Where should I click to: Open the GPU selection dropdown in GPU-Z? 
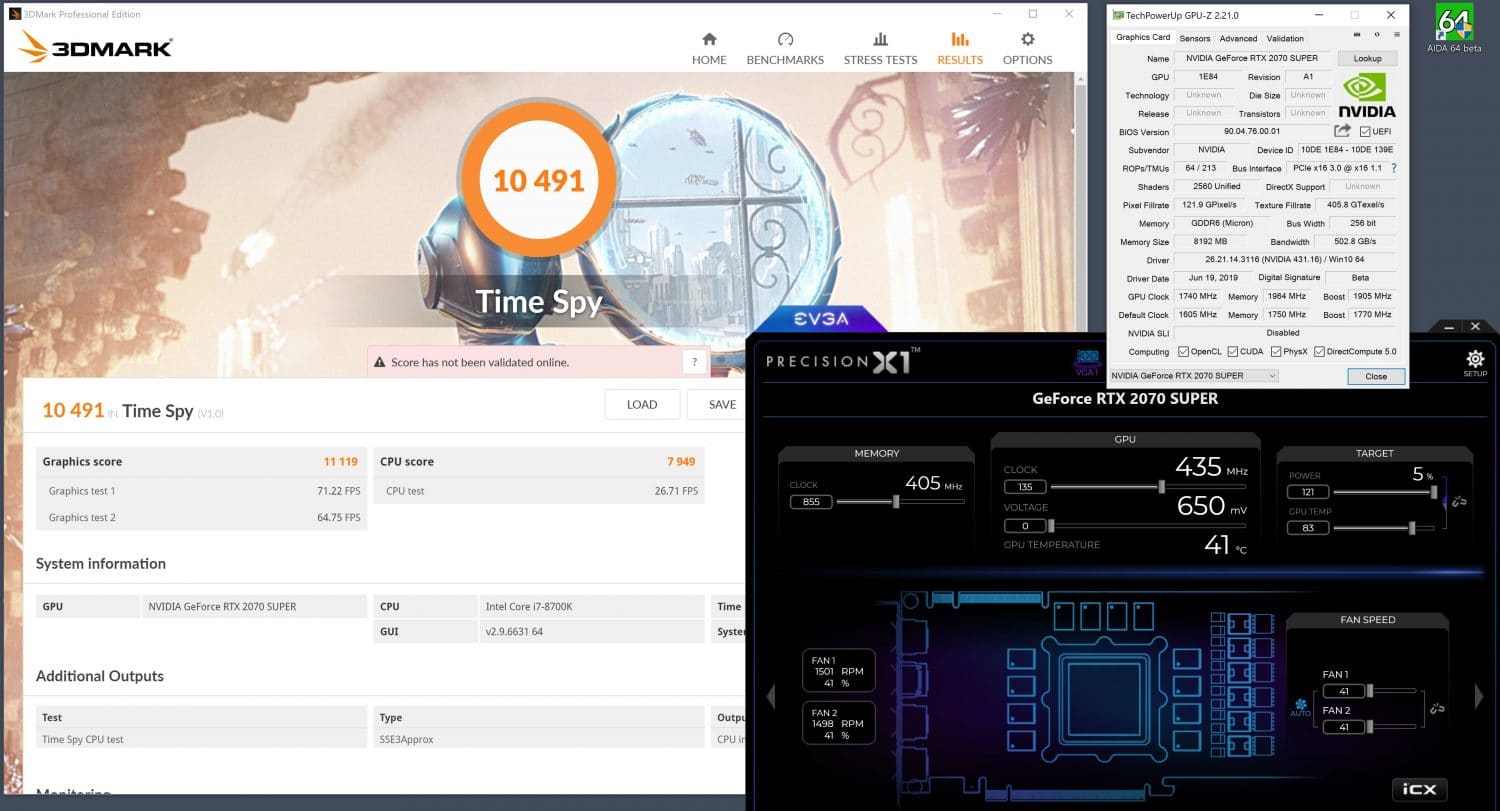point(1194,376)
